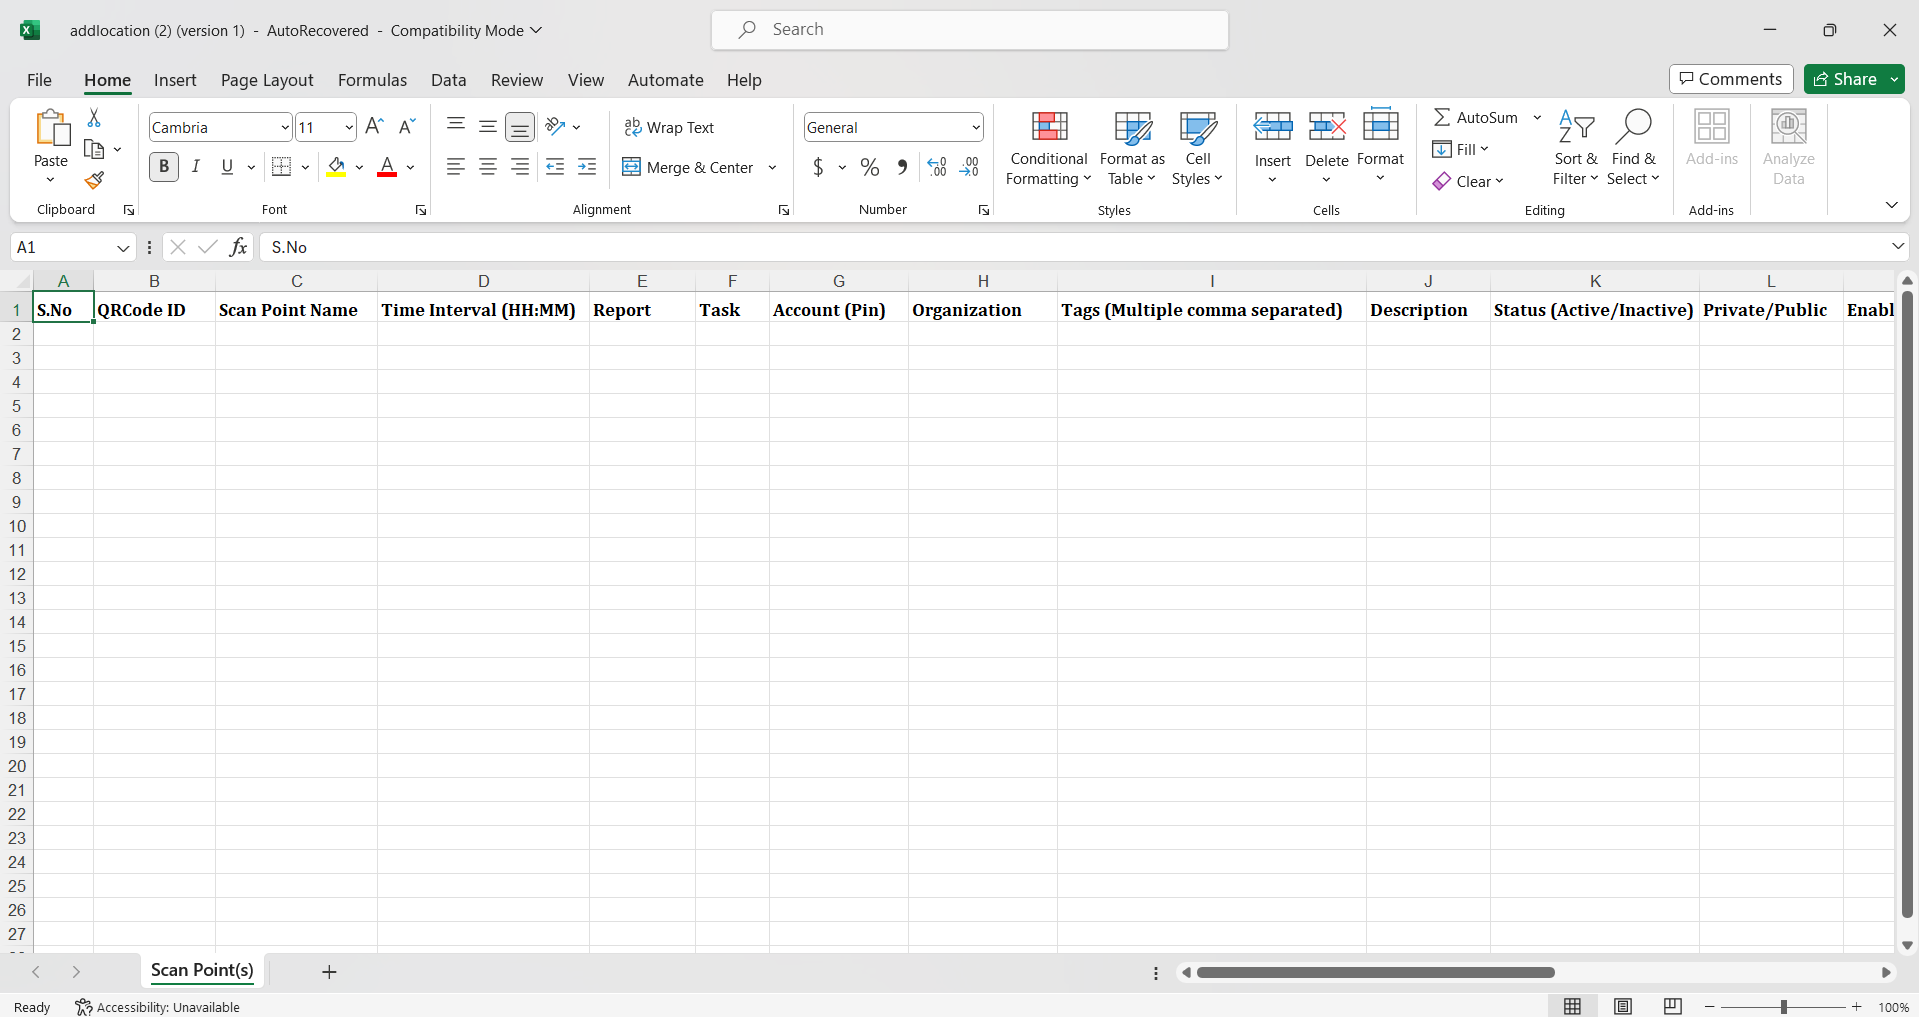This screenshot has height=1017, width=1919.
Task: Click the Decrease Decimal icon
Action: tap(969, 167)
